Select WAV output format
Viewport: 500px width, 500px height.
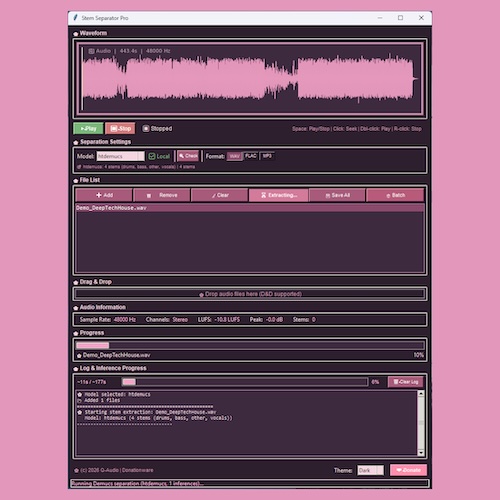235,156
